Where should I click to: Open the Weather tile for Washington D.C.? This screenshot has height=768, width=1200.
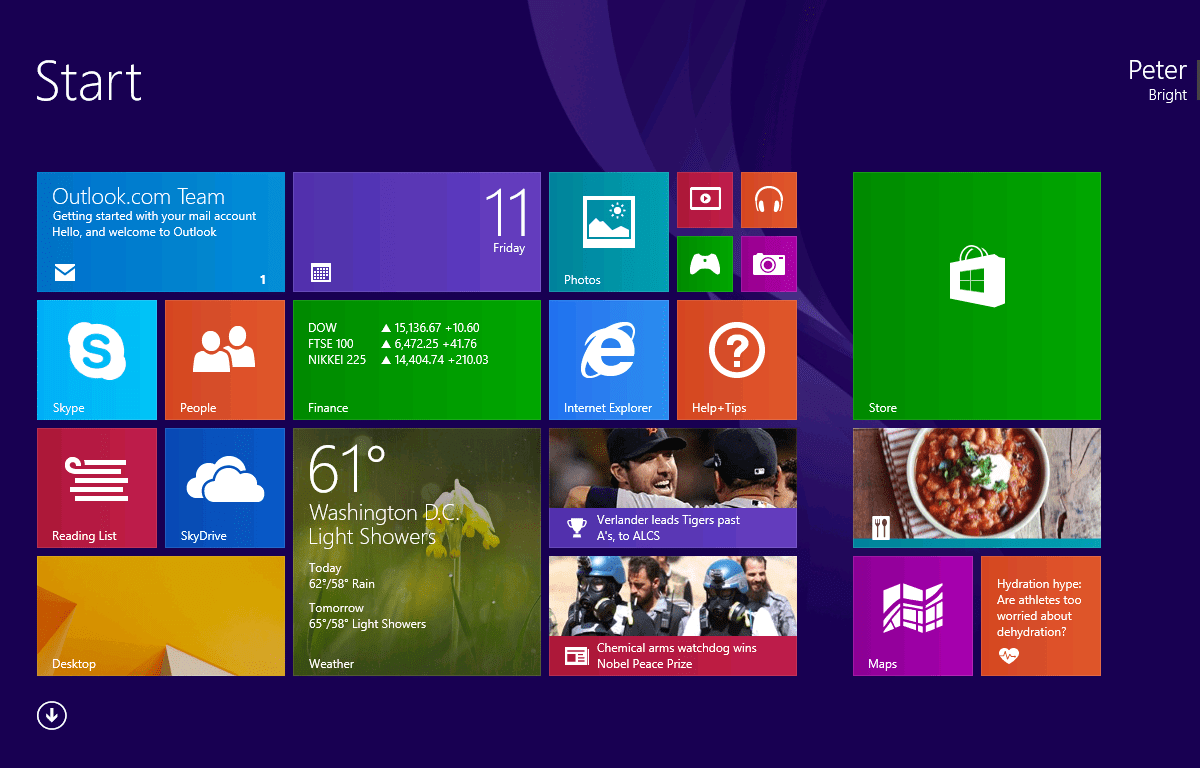click(417, 552)
